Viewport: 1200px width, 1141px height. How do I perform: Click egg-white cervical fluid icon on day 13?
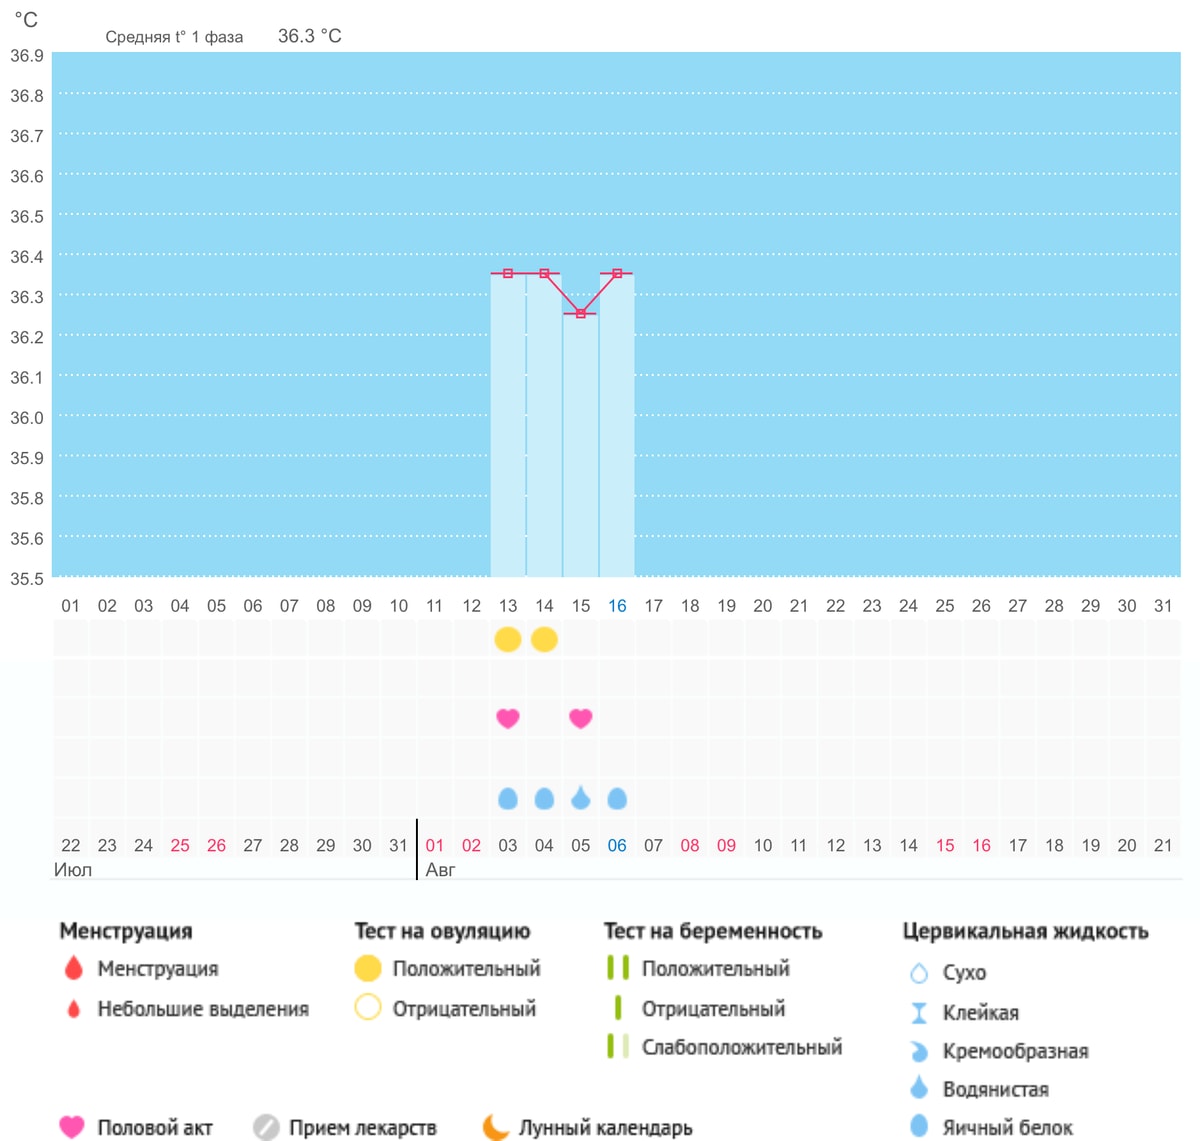click(508, 798)
